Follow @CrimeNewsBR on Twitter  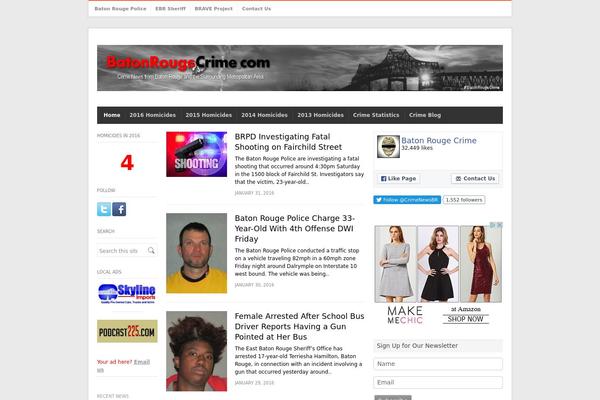(x=407, y=200)
